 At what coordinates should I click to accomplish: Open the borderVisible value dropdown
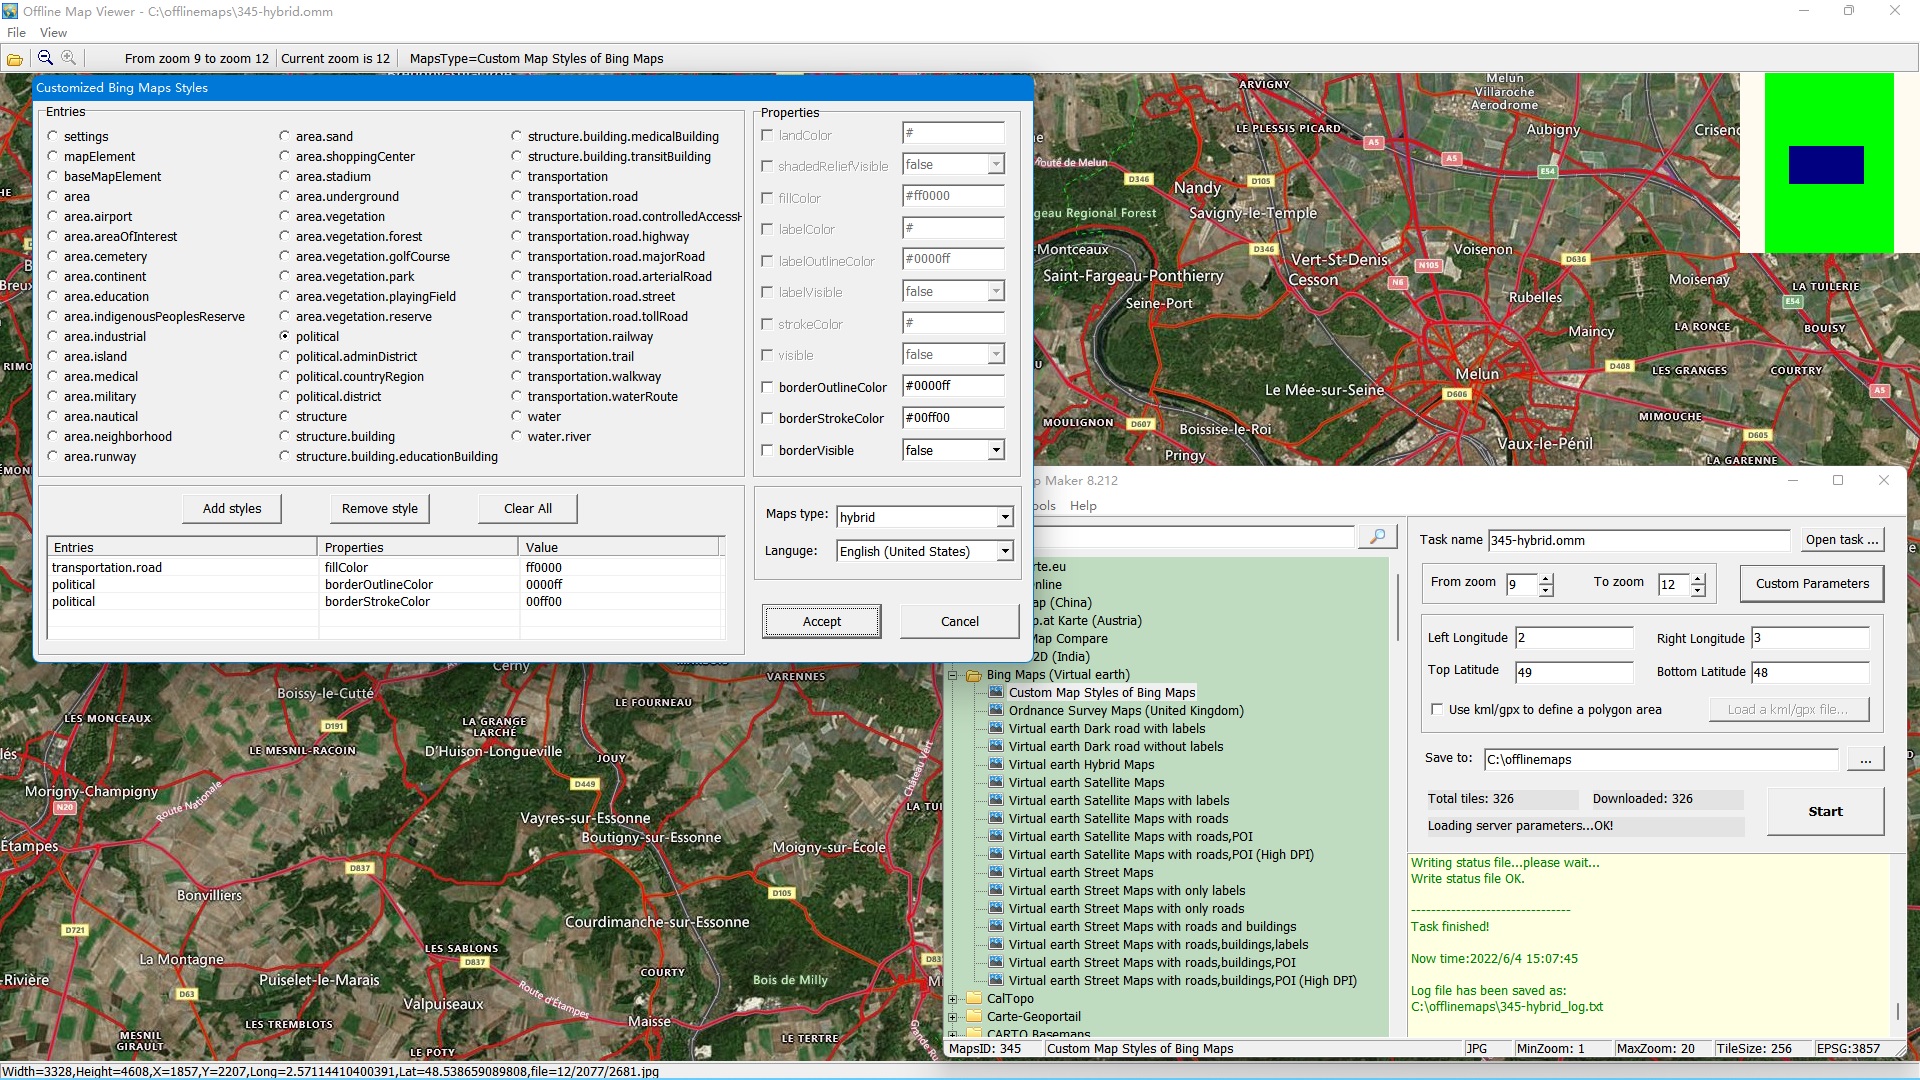pos(996,451)
